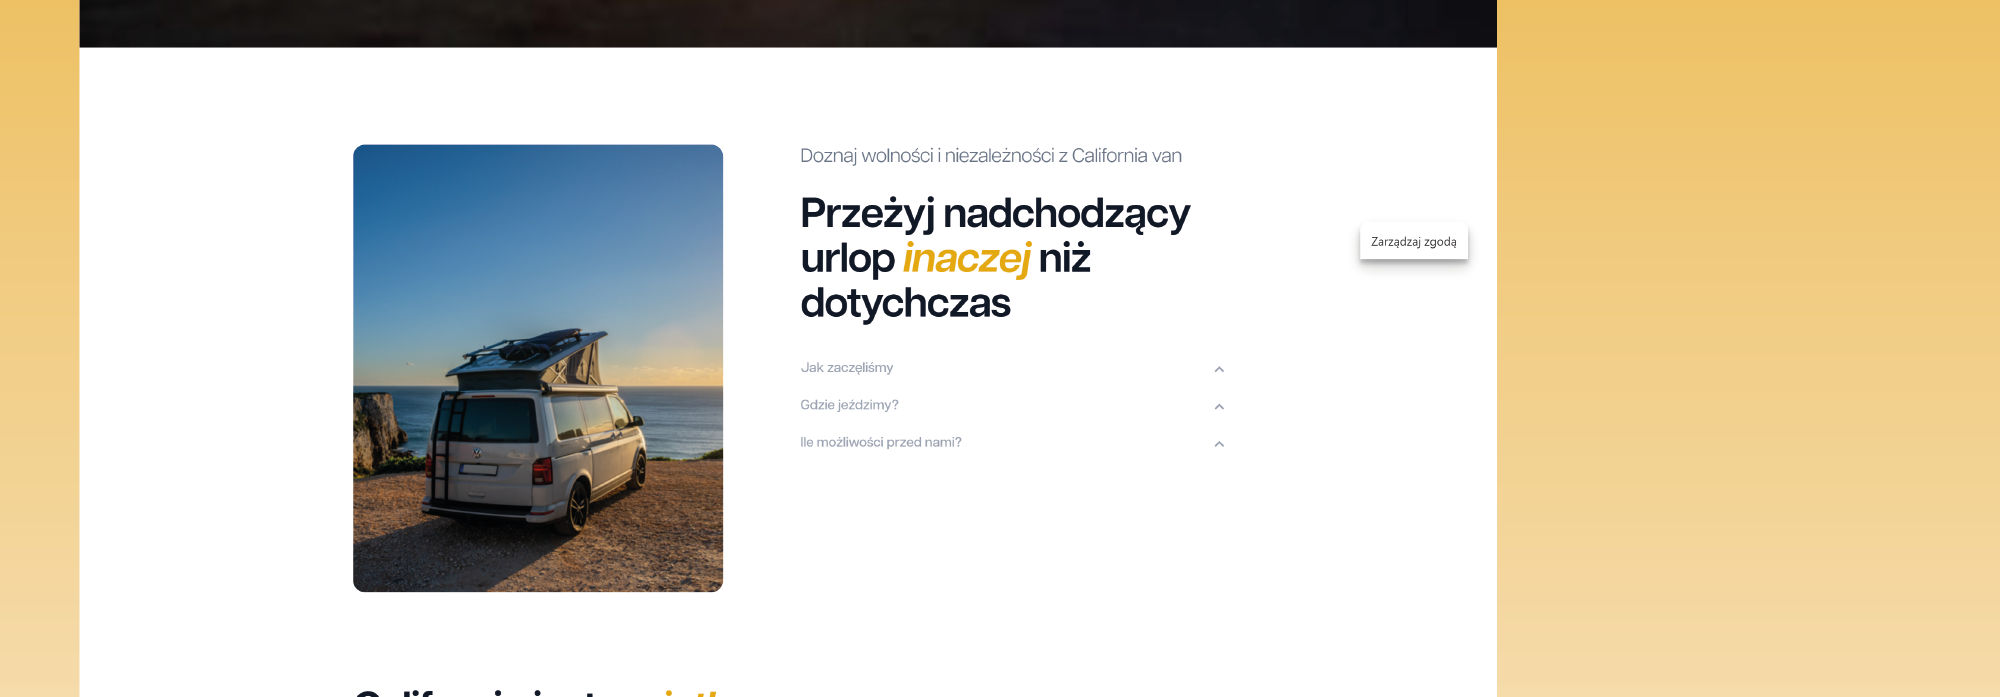2000x697 pixels.
Task: Click the 'Doznaj wolności i niezależności' subtitle
Action: click(x=990, y=156)
